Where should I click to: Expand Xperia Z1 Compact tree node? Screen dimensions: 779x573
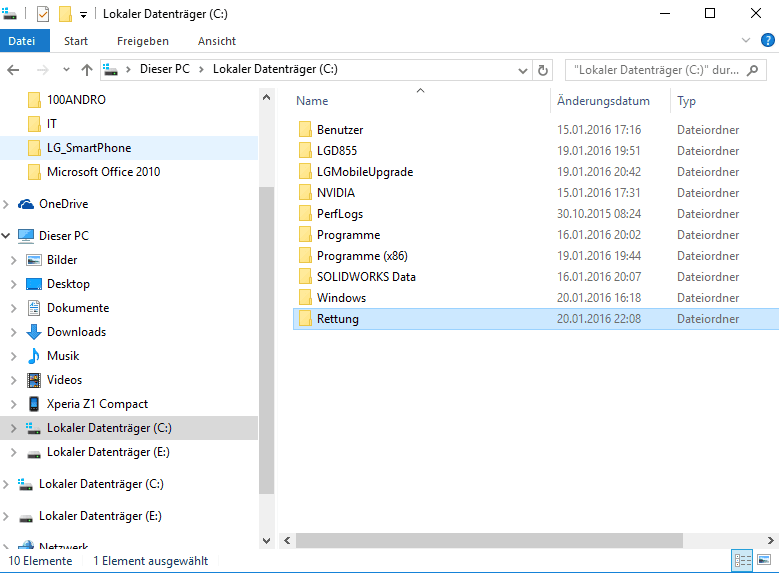click(14, 404)
